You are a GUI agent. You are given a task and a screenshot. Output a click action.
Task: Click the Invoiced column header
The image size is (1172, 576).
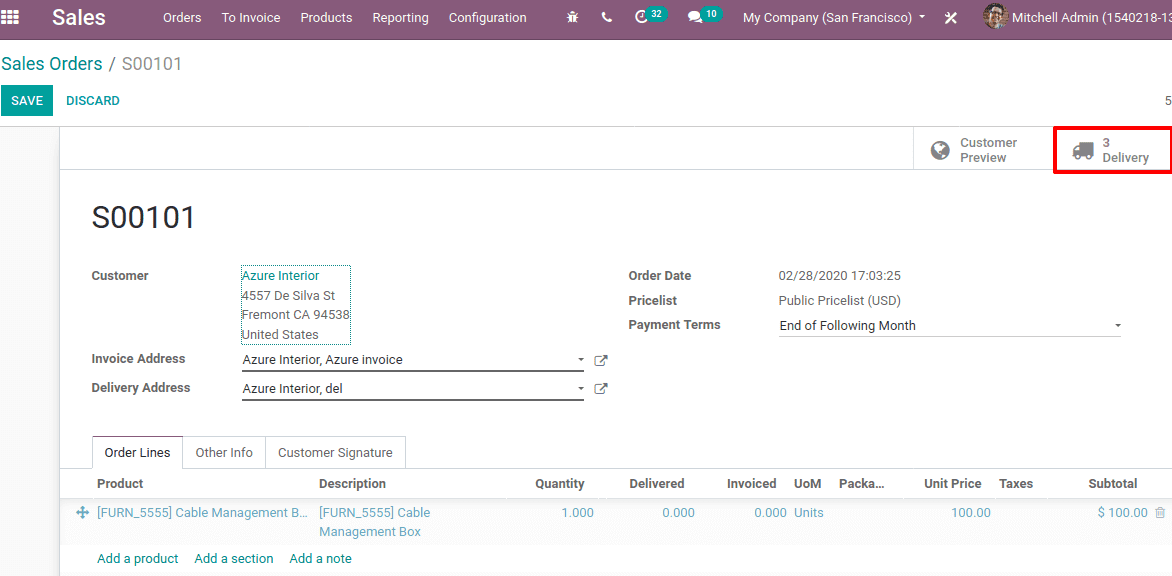click(x=752, y=484)
